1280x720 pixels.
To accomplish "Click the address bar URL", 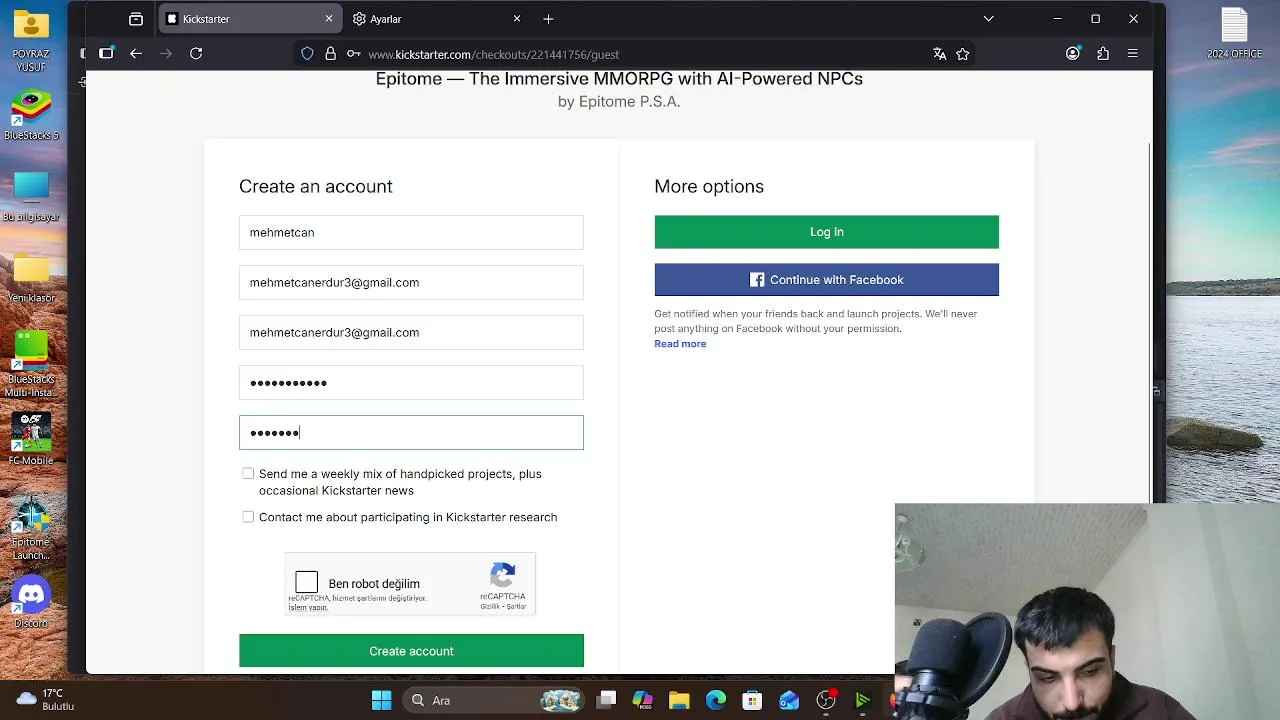I will (x=493, y=54).
